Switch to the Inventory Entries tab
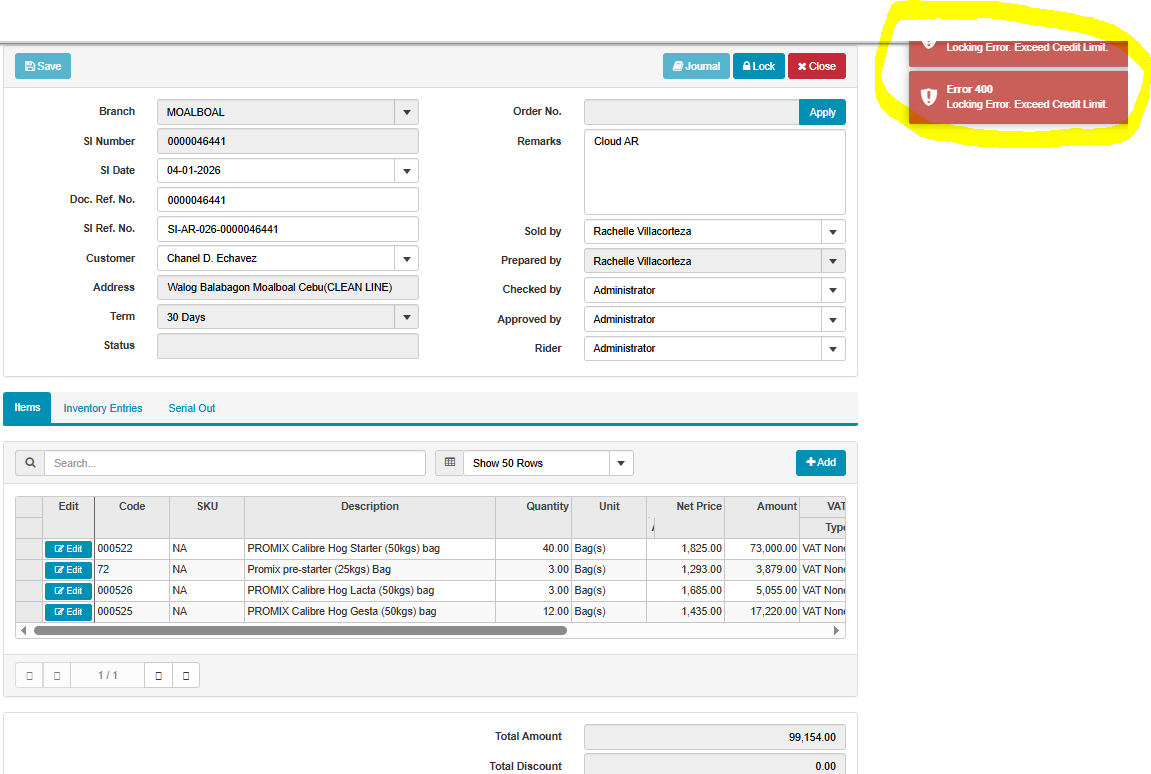 [103, 408]
